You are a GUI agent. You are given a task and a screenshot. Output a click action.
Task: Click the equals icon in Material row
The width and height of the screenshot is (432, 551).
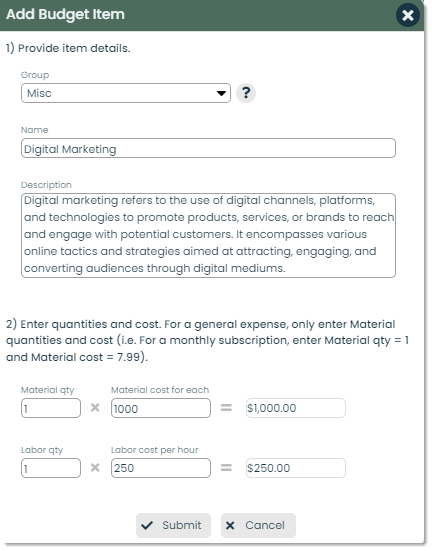point(226,408)
